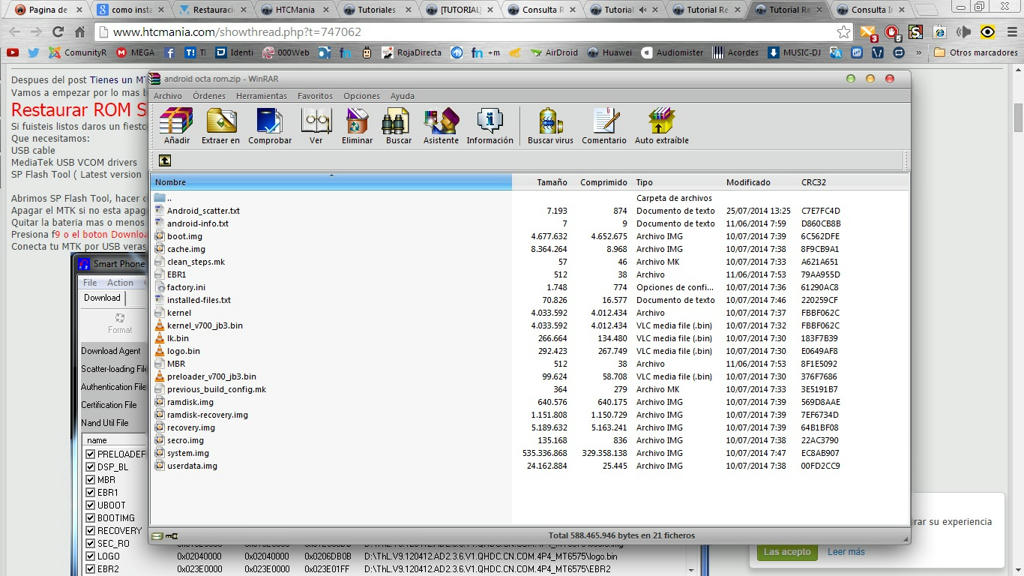Click the Añadir icon in WinRAR toolbar
The height and width of the screenshot is (576, 1024).
click(x=176, y=122)
